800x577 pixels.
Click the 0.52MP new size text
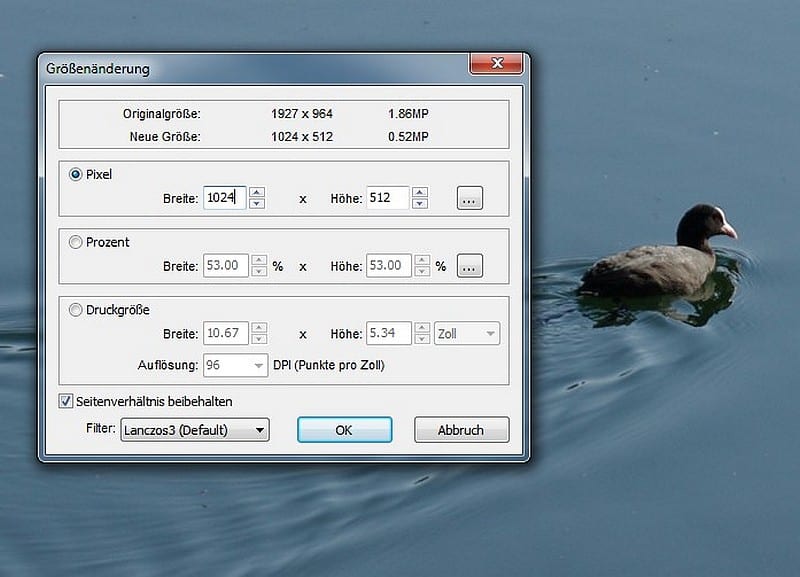pyautogui.click(x=408, y=137)
